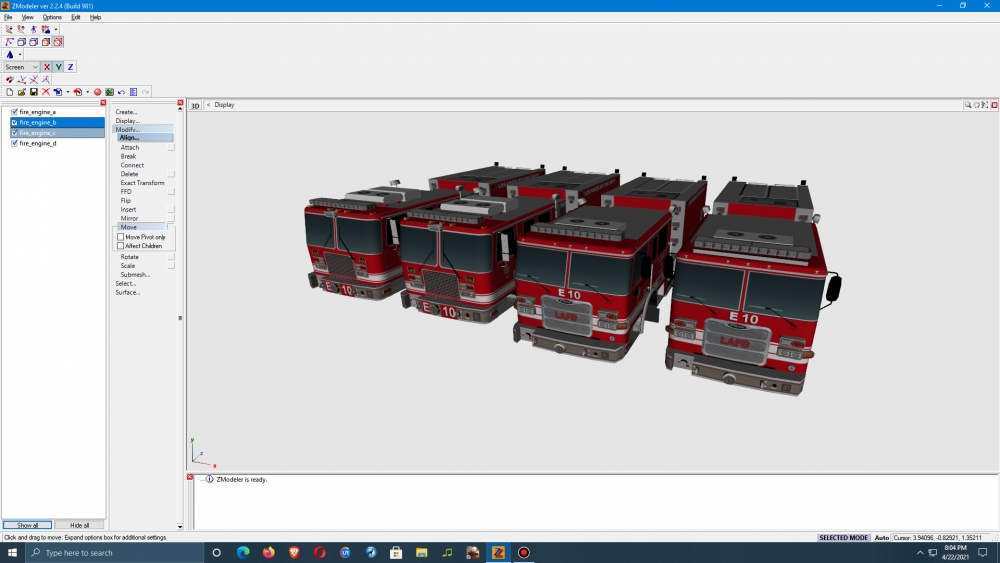Click the third selection tool icon in top row

33,29
